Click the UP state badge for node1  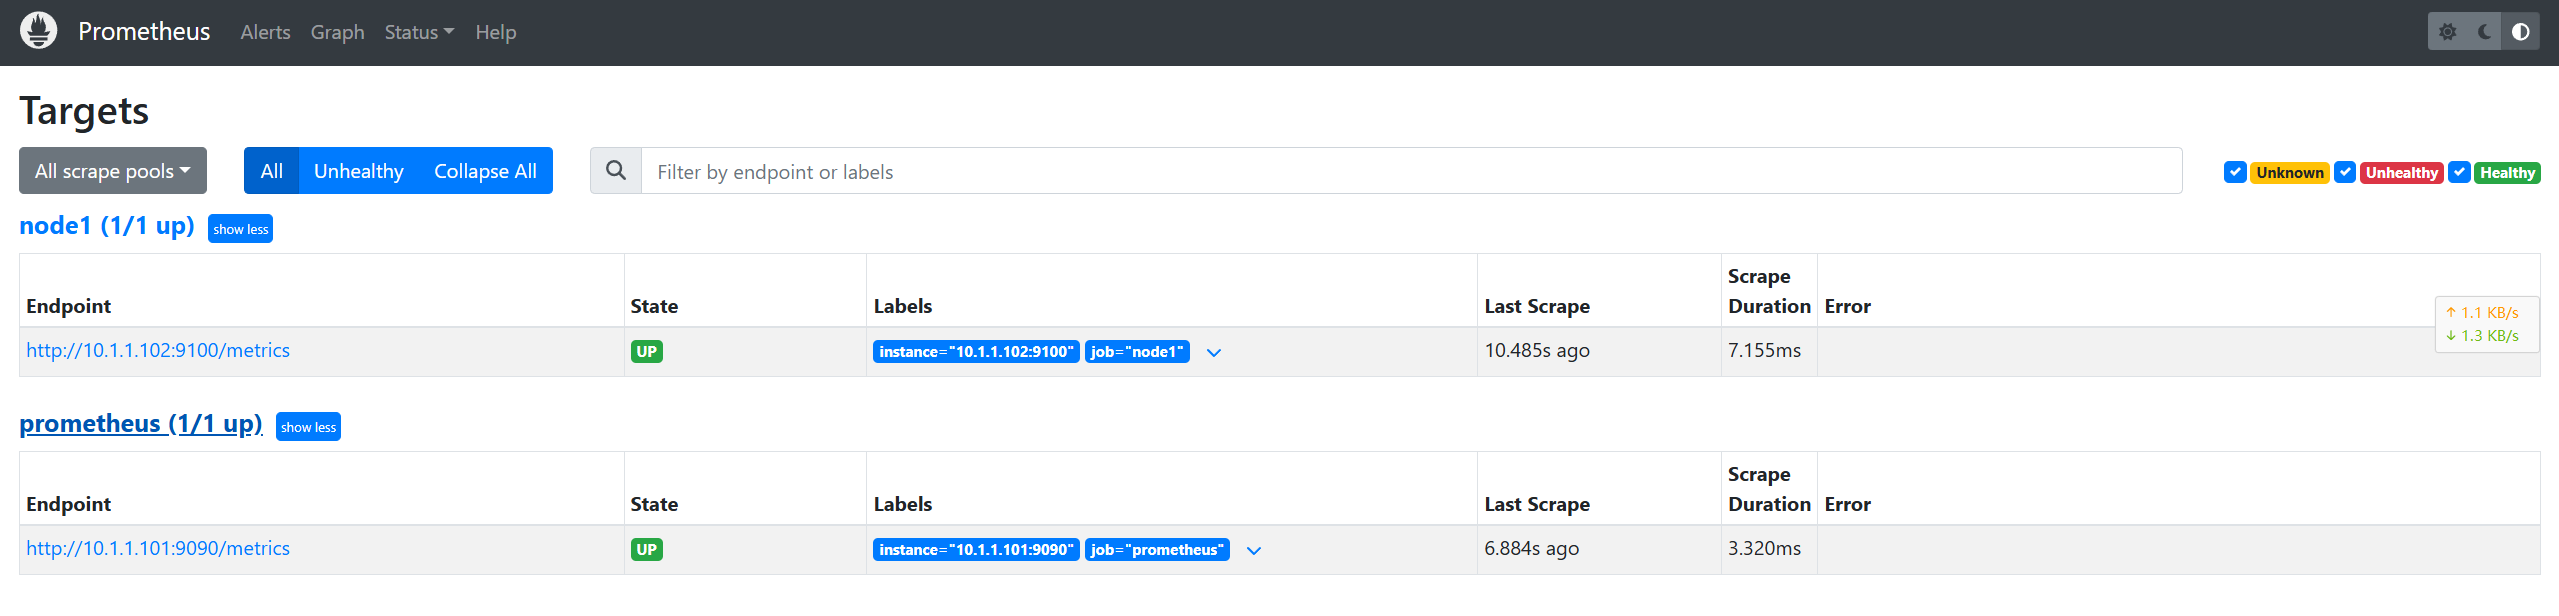click(x=647, y=352)
